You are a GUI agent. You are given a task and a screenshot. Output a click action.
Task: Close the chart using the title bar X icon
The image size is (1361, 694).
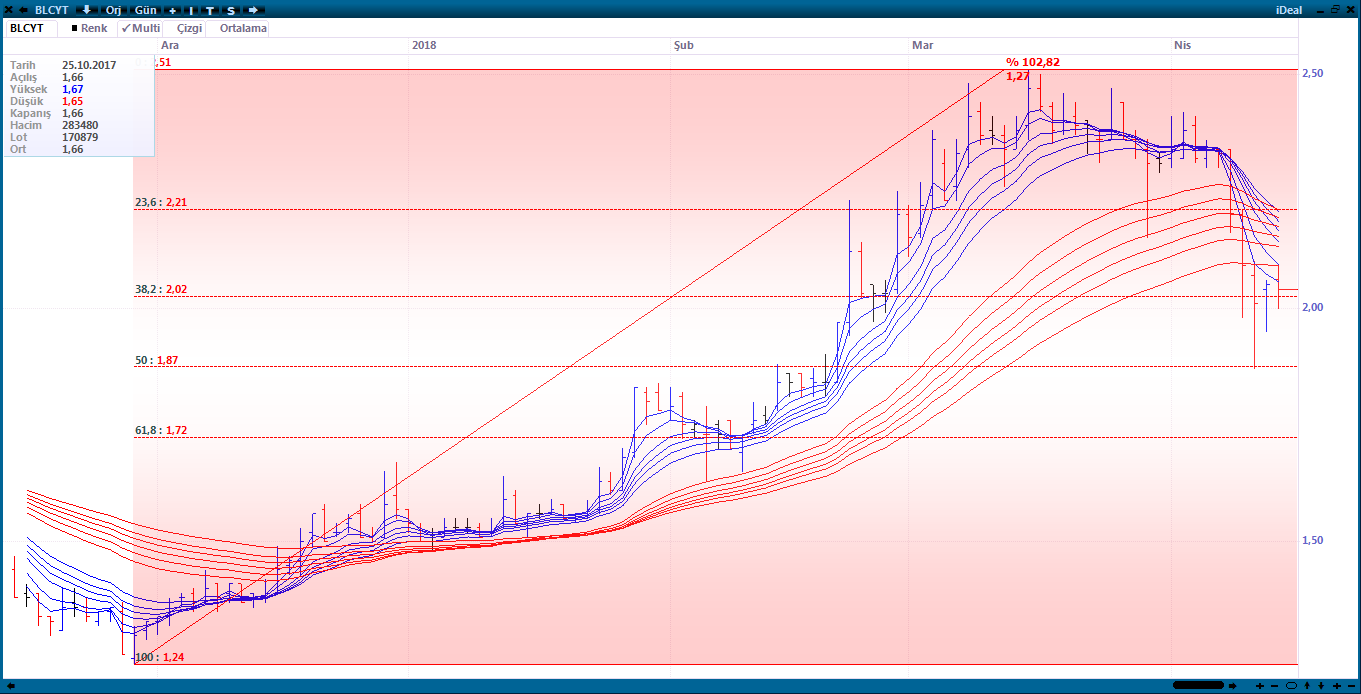point(9,10)
